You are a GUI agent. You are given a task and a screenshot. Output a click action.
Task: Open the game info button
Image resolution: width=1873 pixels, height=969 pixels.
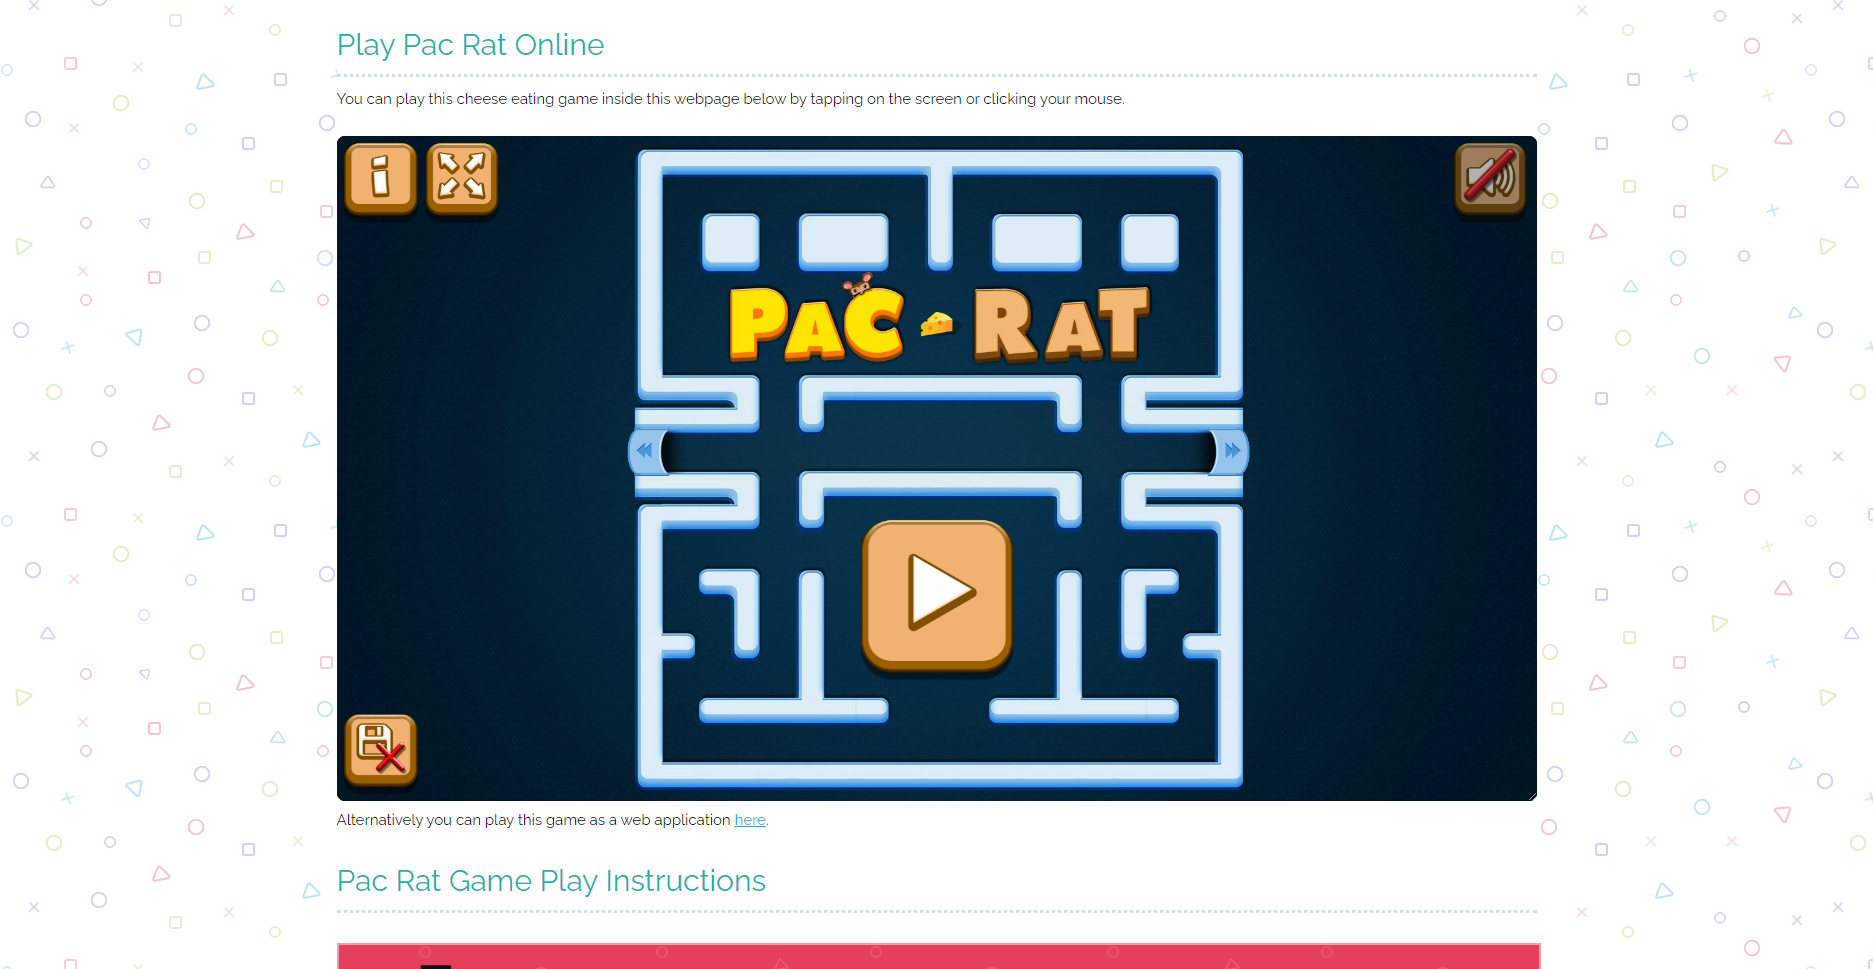point(380,179)
